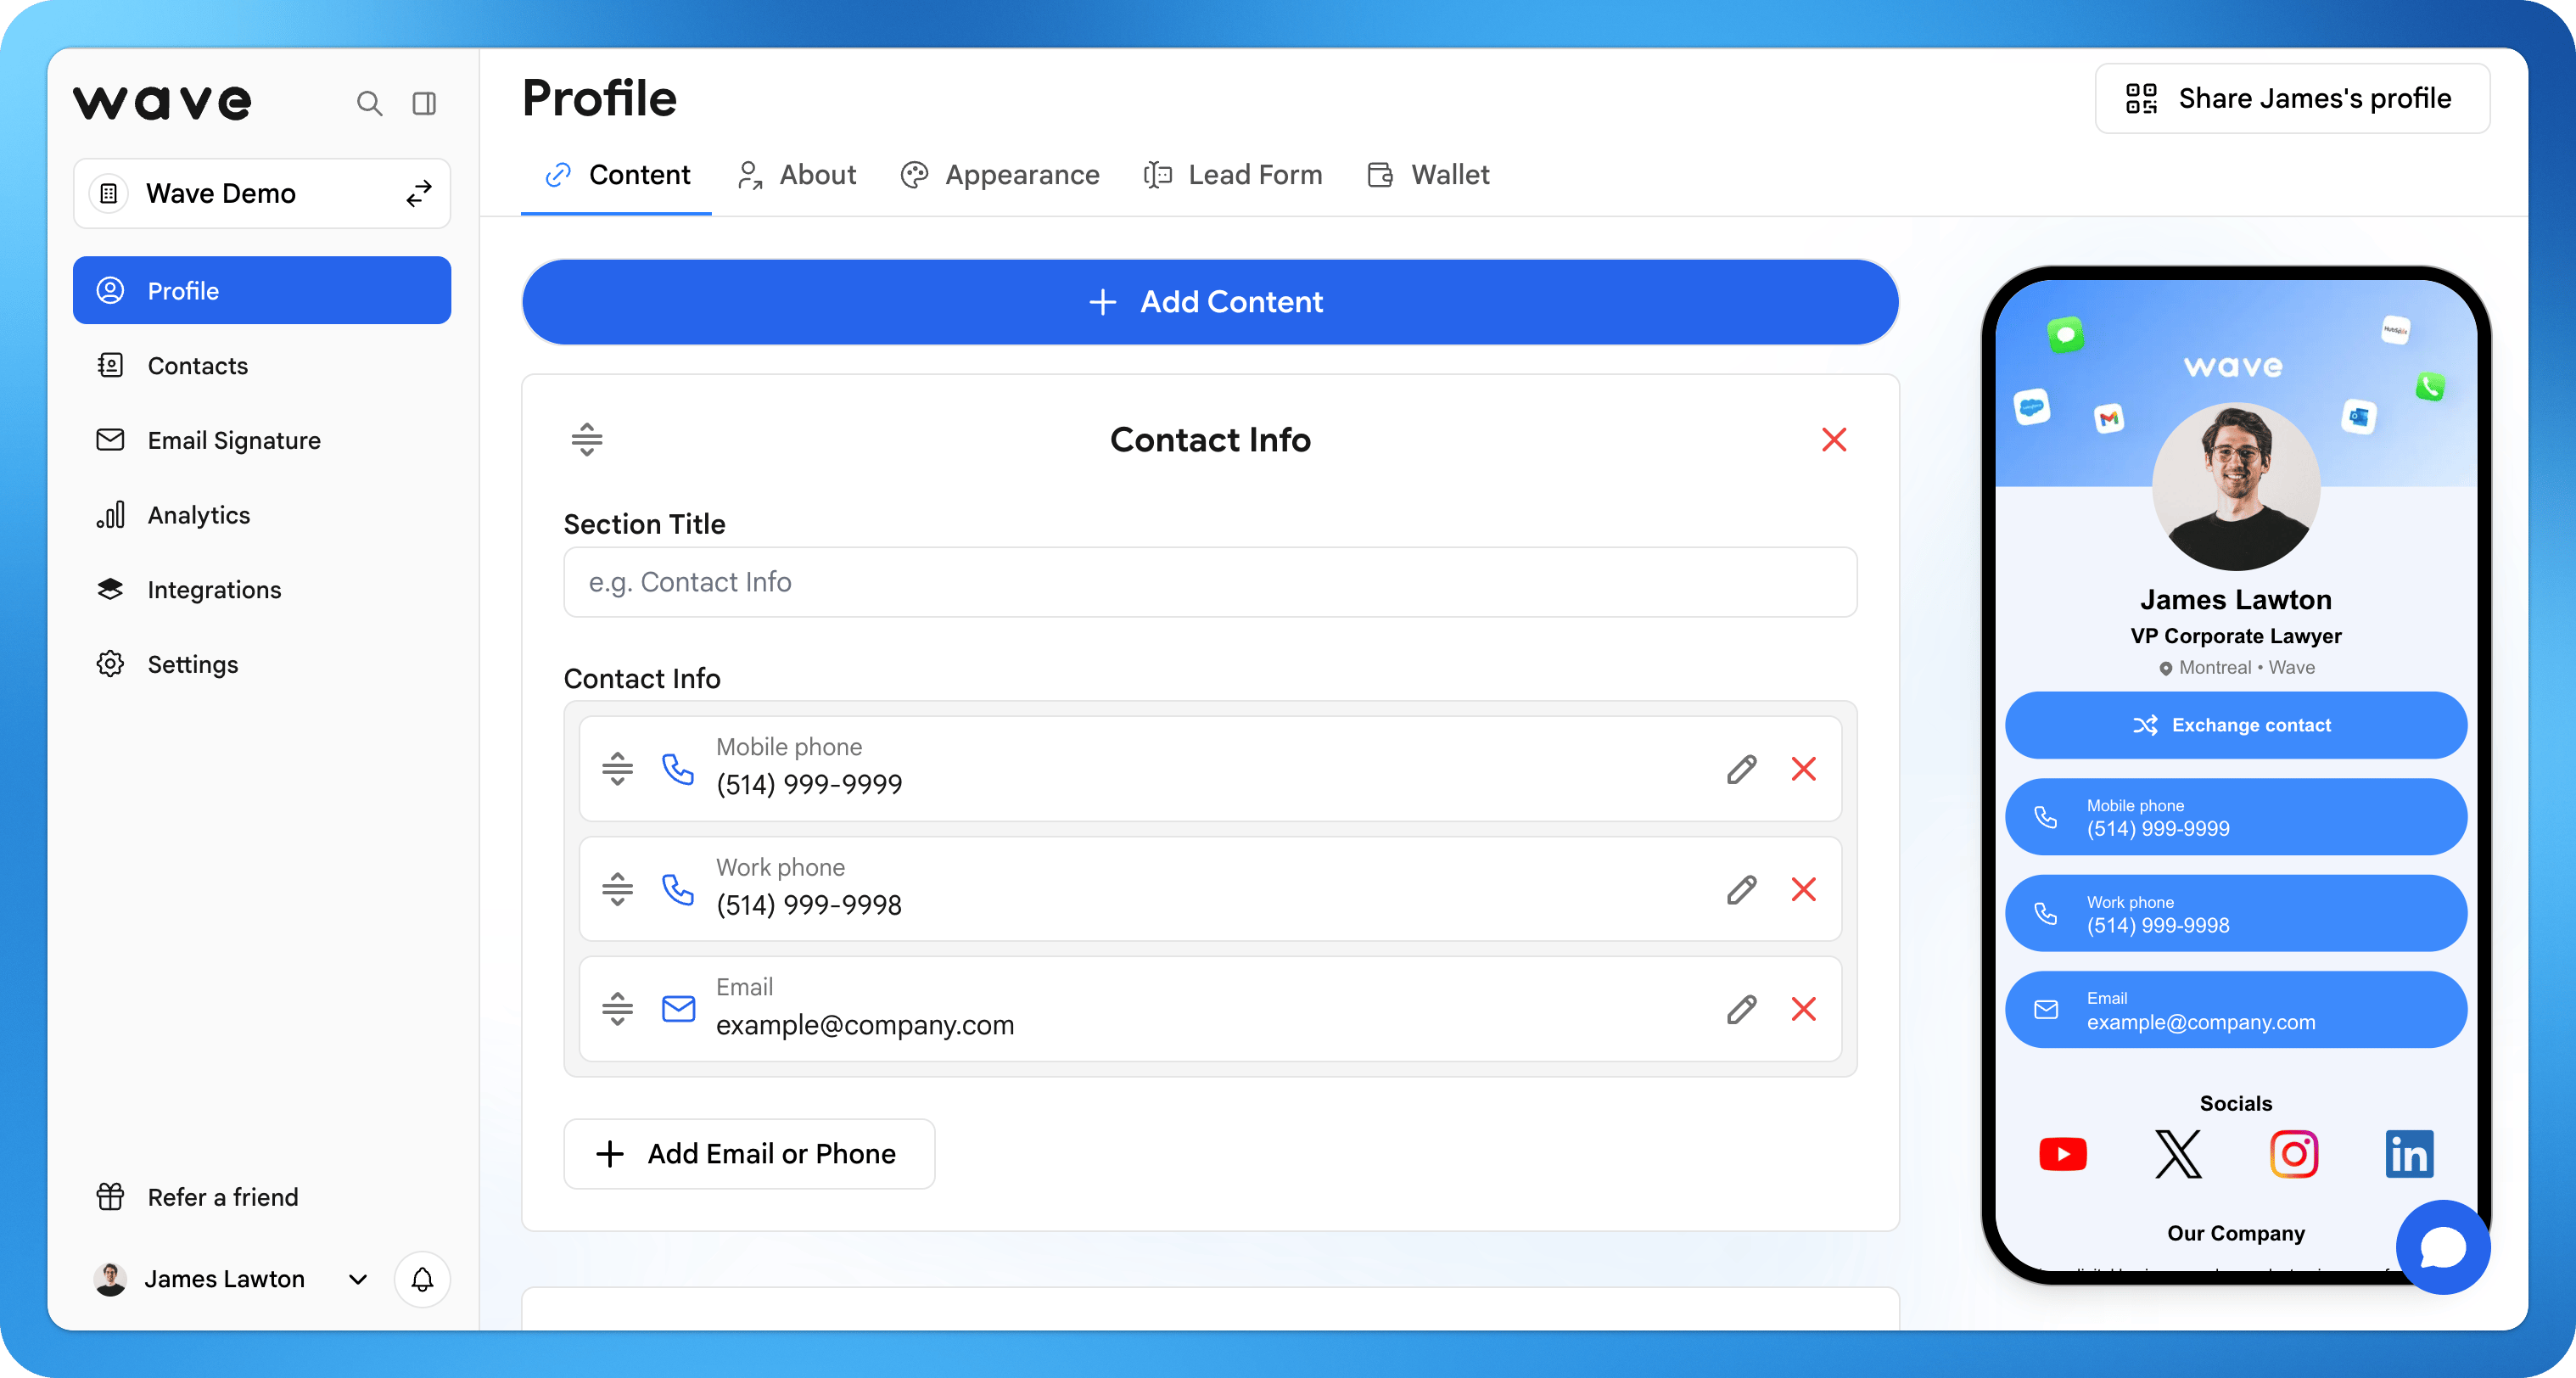Click the Salesforce icon in preview header

pos(2031,407)
